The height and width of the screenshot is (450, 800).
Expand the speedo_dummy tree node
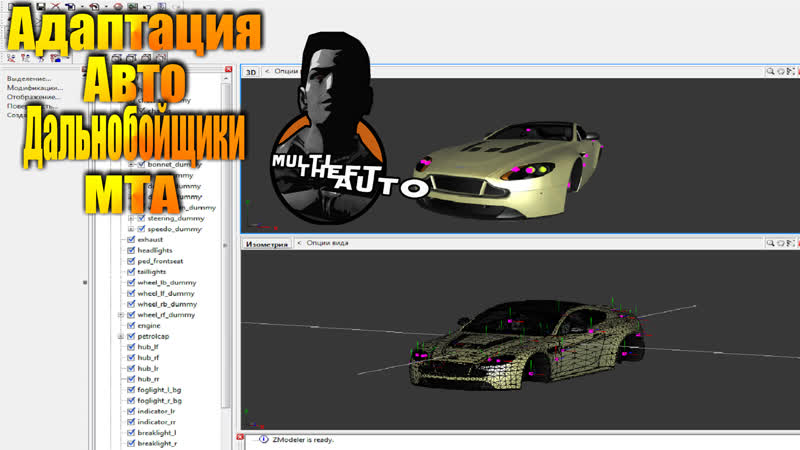tap(131, 229)
